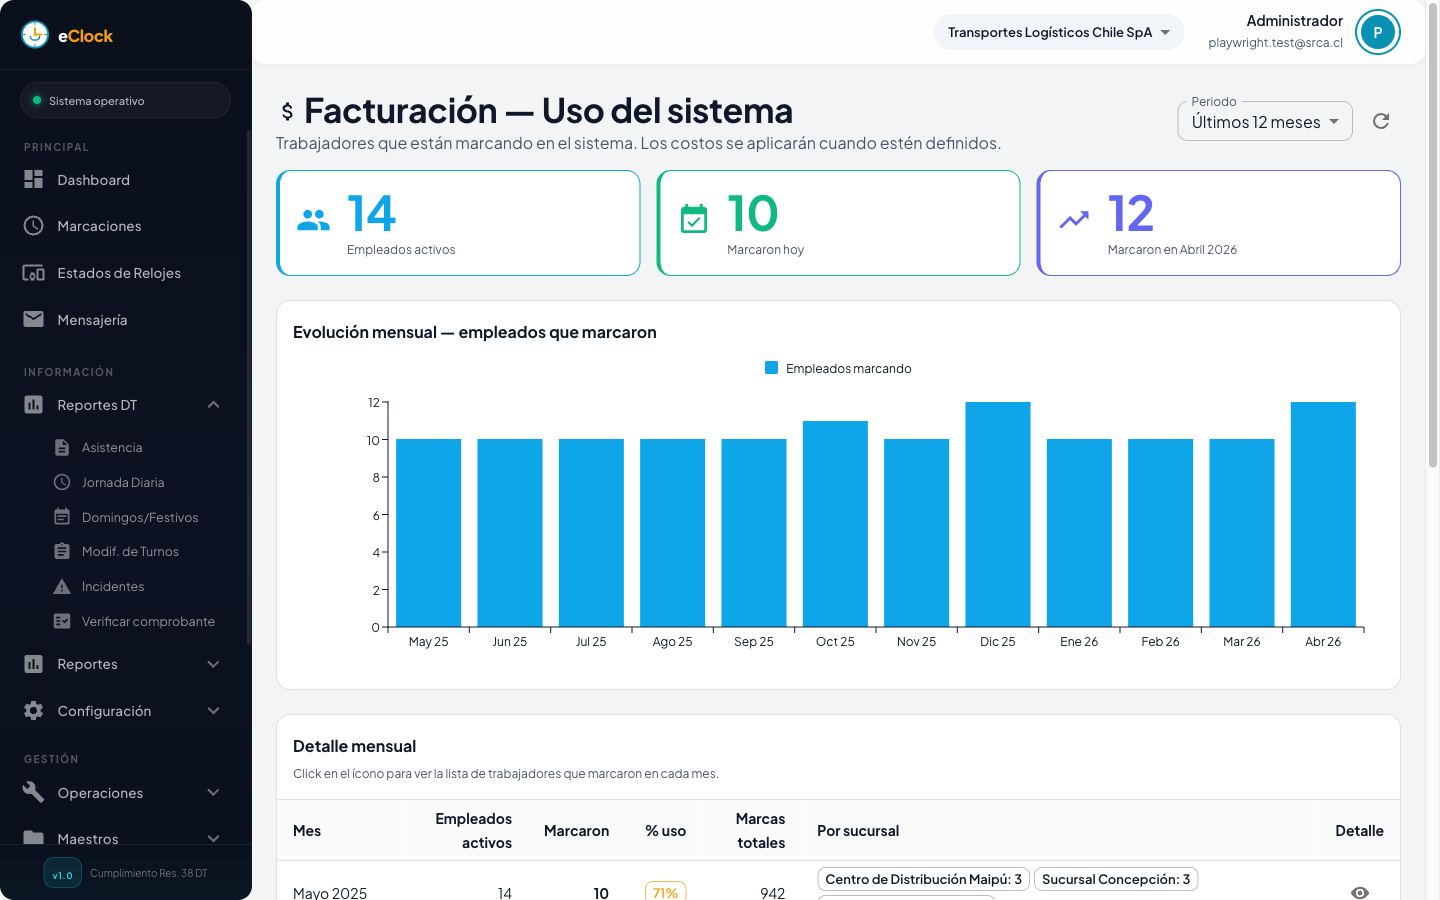Click the refresh icon next to Periodo

(x=1381, y=120)
